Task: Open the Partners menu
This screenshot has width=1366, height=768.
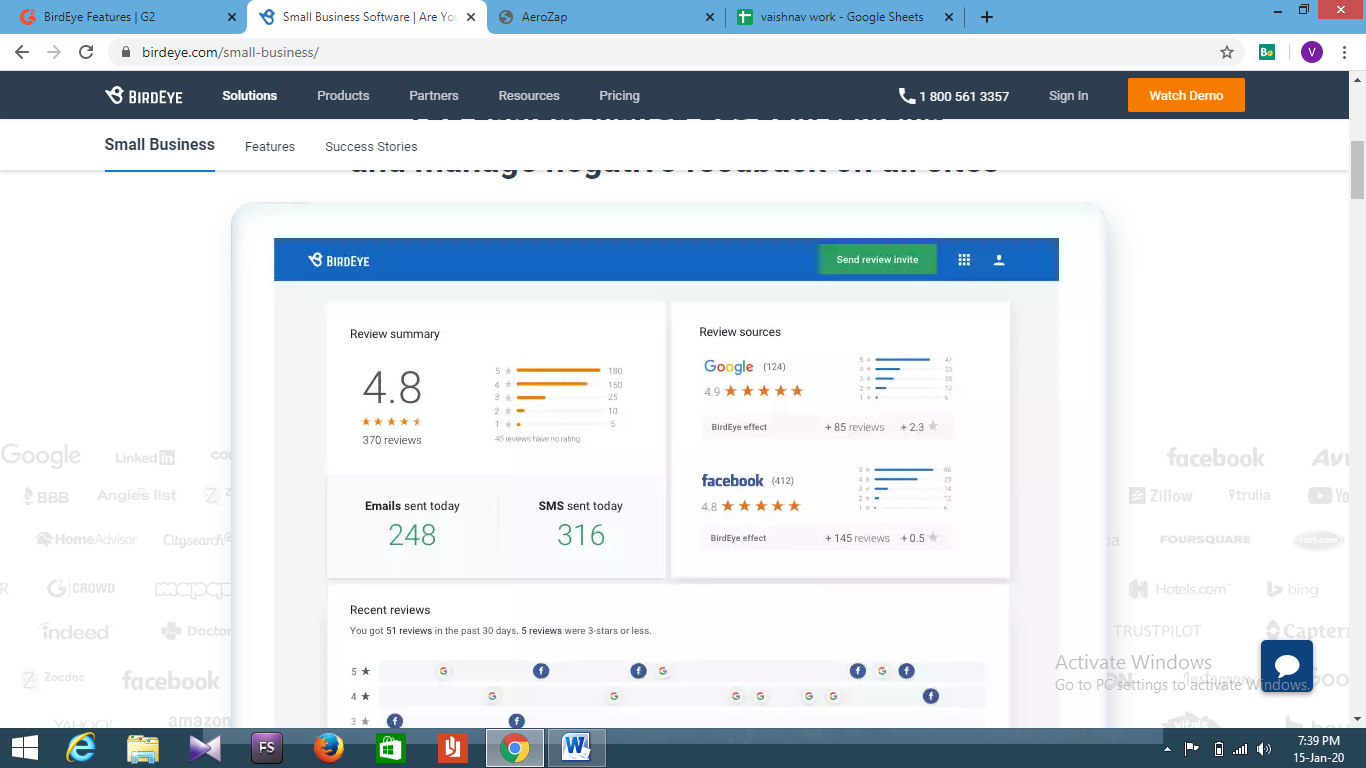Action: (x=434, y=96)
